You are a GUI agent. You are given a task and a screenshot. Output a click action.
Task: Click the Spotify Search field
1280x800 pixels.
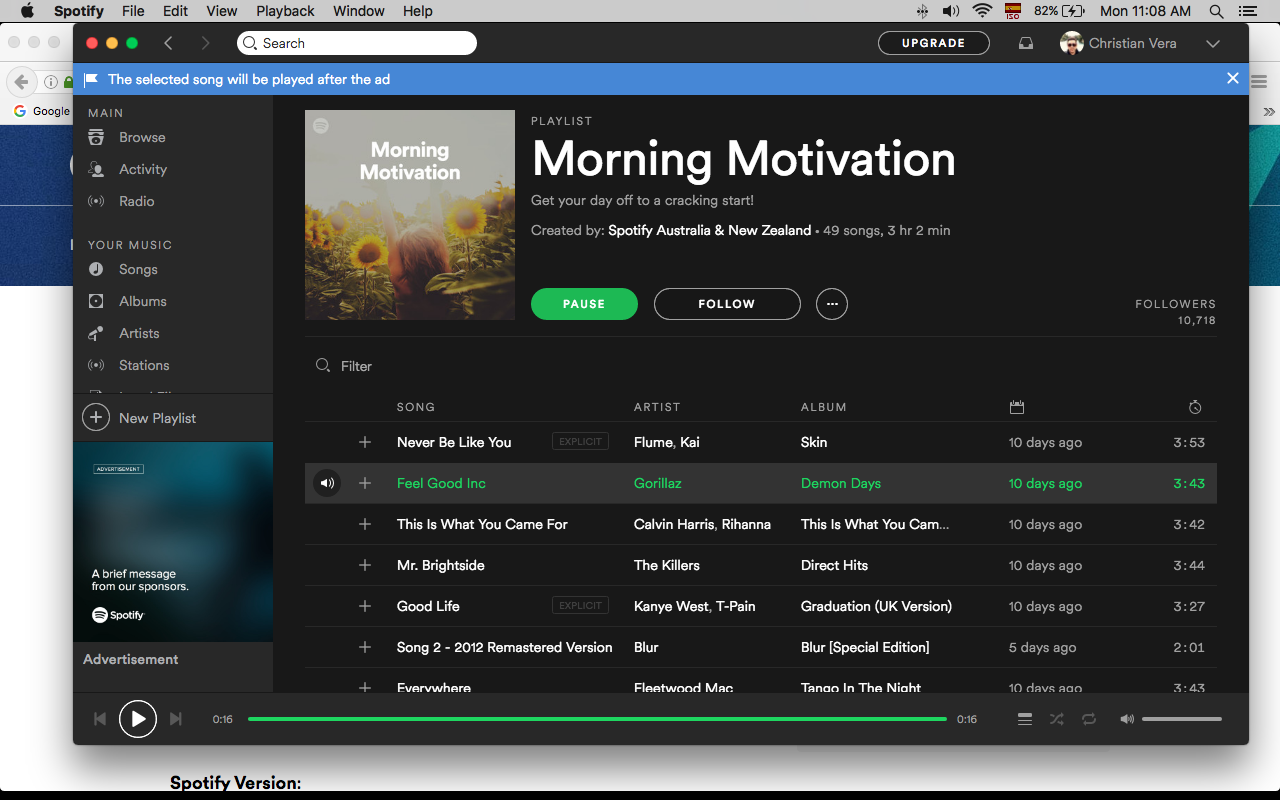pyautogui.click(x=357, y=43)
